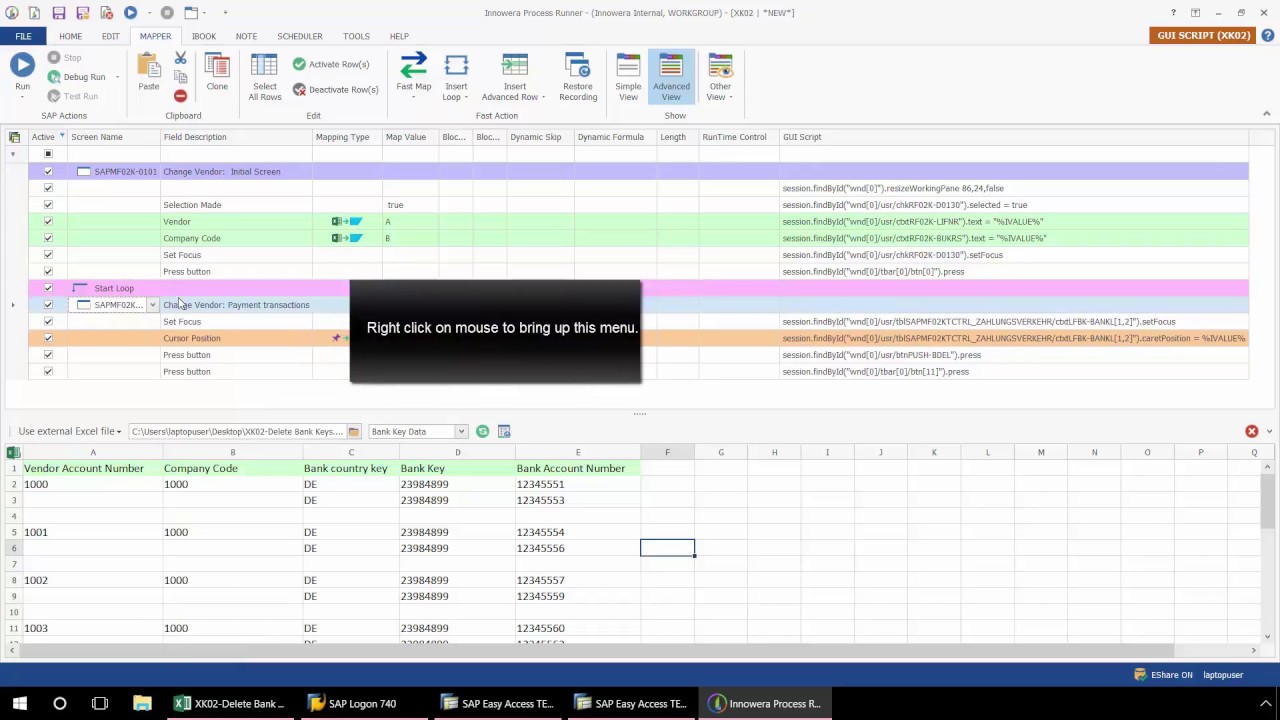
Task: Click the column grid icon in mapper header
Action: point(14,137)
